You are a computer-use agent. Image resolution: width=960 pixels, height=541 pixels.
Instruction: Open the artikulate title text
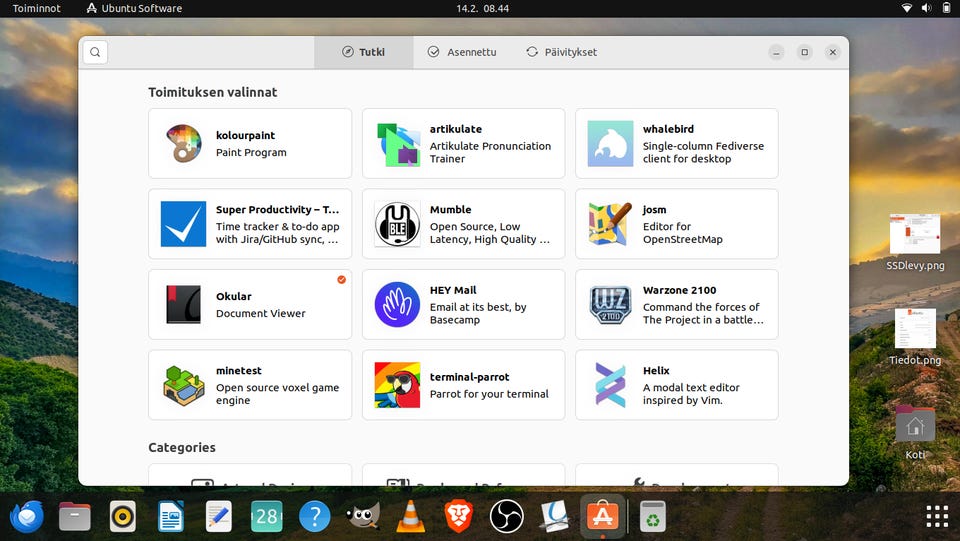pos(456,129)
